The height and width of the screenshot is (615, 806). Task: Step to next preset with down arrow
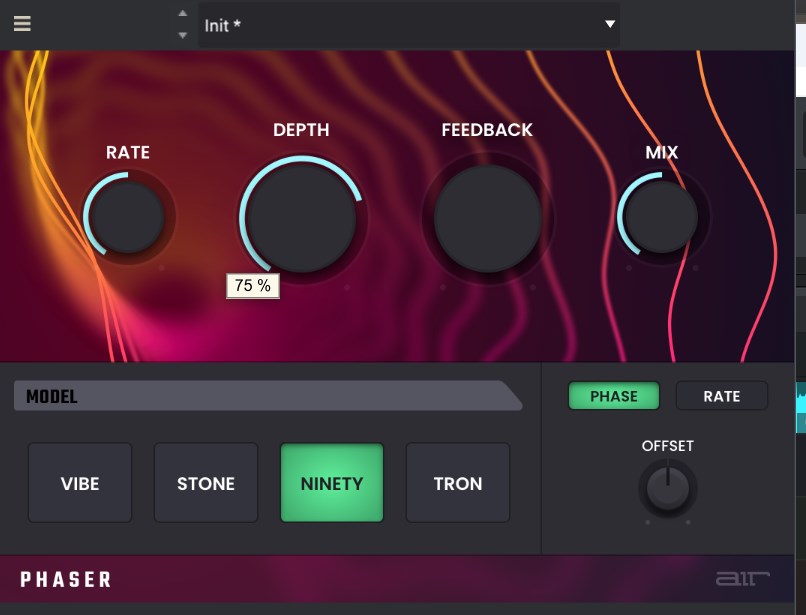(182, 35)
